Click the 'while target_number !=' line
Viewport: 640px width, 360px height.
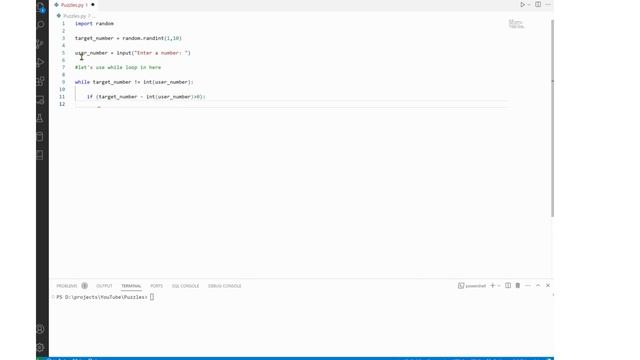(134, 82)
